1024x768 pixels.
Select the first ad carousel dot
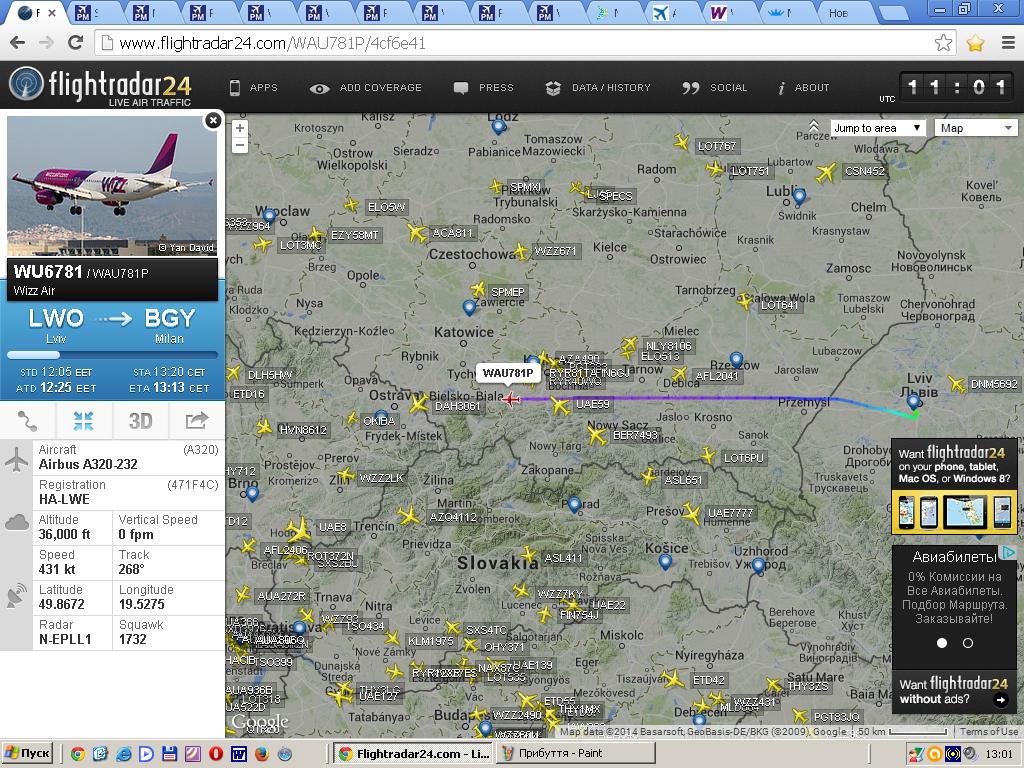(941, 643)
